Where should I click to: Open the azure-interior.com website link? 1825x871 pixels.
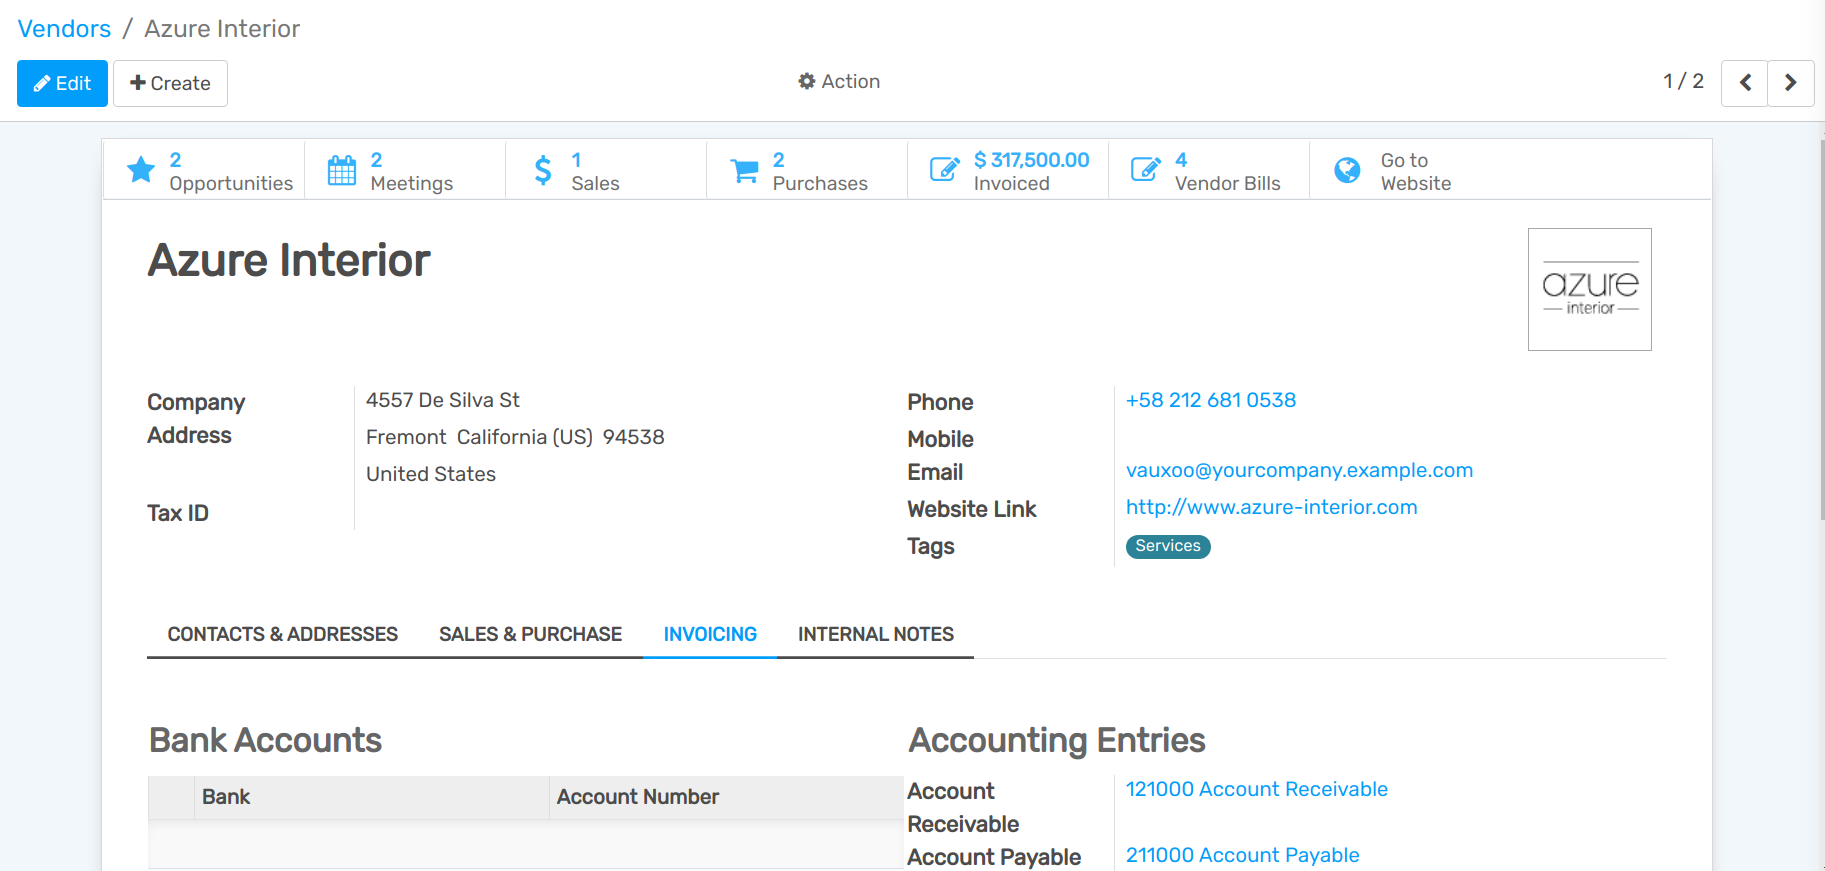(x=1271, y=507)
